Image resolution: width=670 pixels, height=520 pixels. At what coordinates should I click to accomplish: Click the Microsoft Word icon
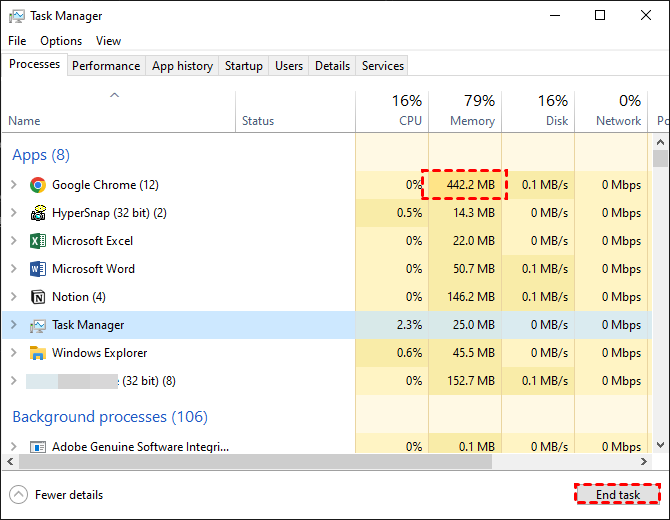click(38, 269)
